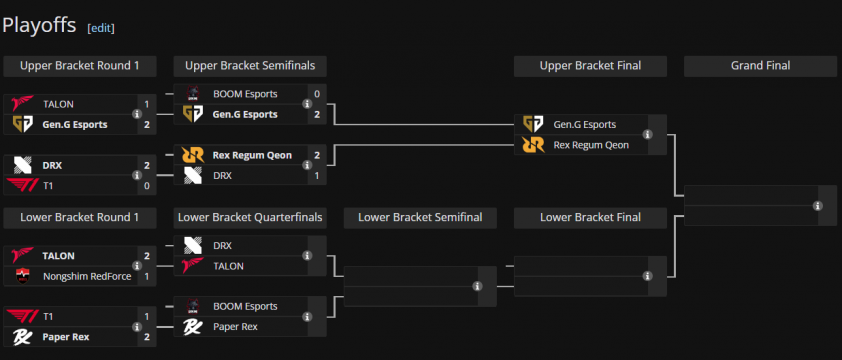Select the Upper Bracket Round 1 header

pyautogui.click(x=79, y=66)
